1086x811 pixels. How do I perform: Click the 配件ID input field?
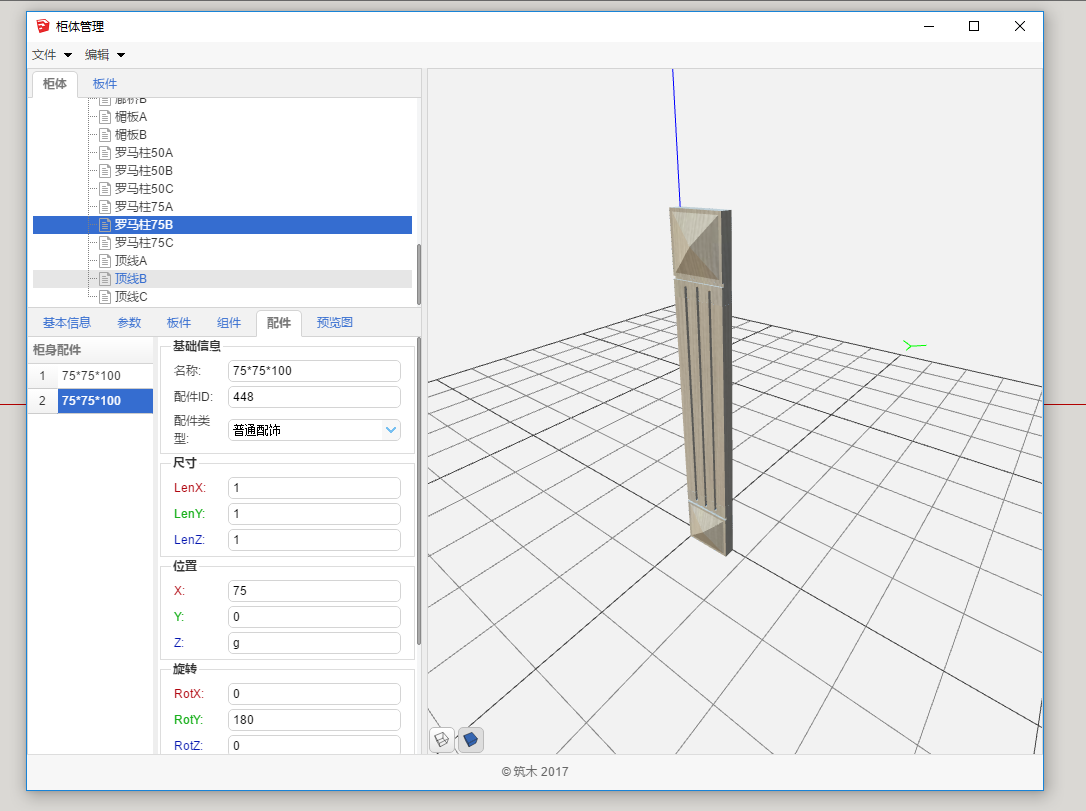pyautogui.click(x=314, y=397)
